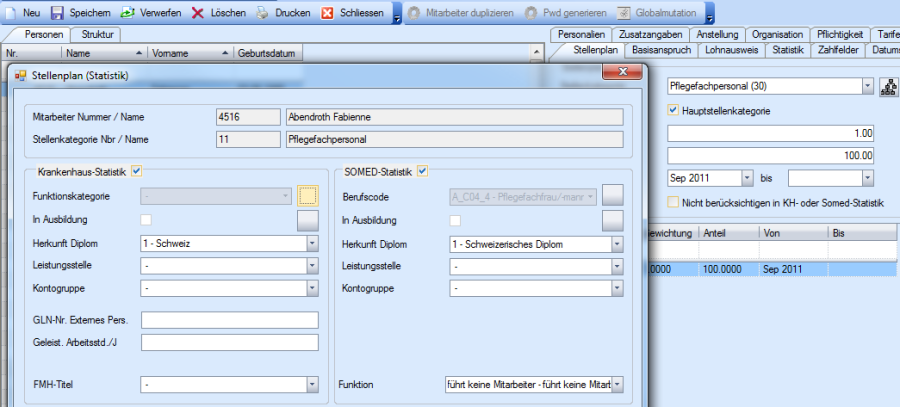This screenshot has width=900, height=407.
Task: Click the button next to Berufscode
Action: point(612,196)
